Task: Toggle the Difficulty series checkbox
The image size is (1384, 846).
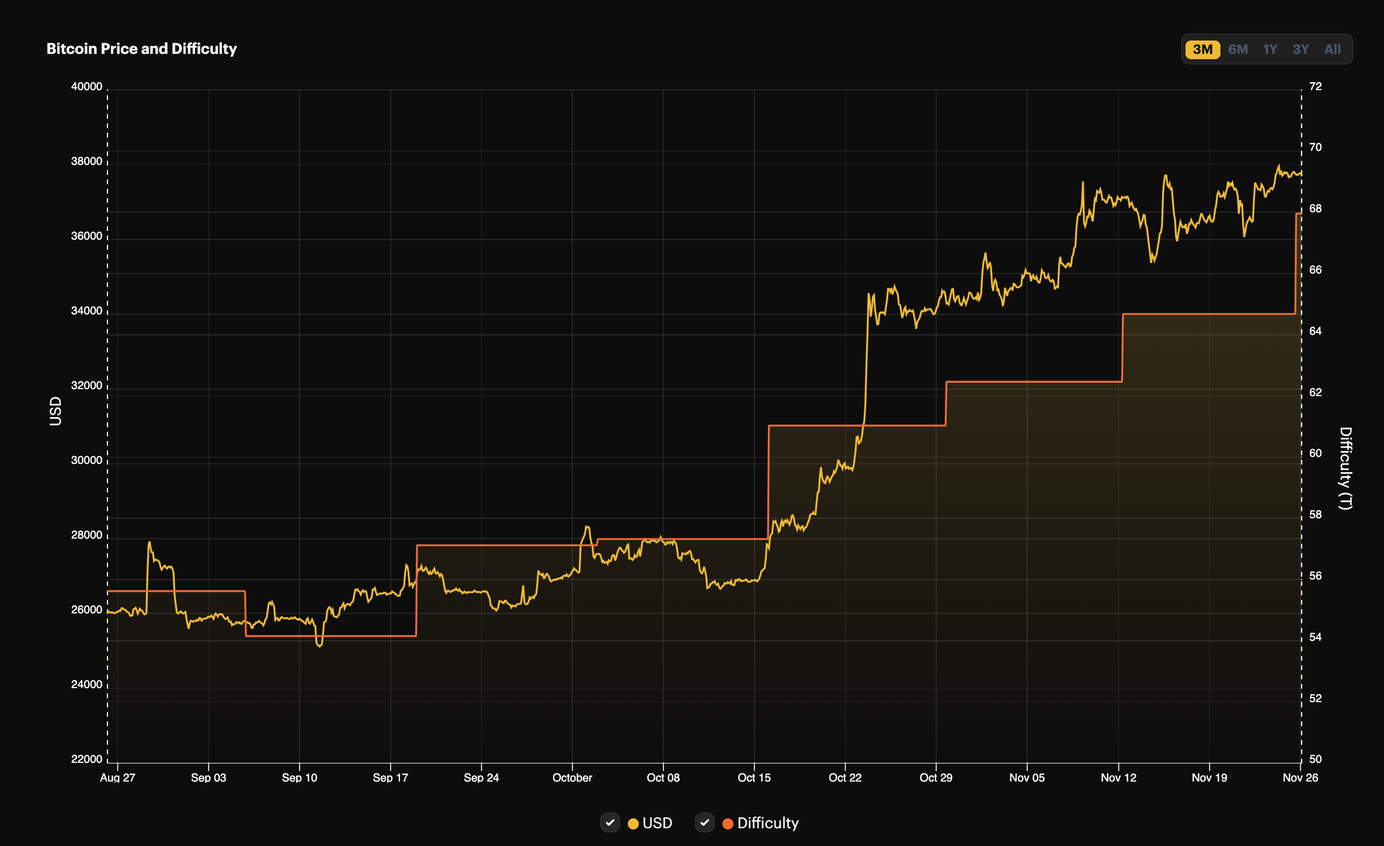Action: [704, 823]
